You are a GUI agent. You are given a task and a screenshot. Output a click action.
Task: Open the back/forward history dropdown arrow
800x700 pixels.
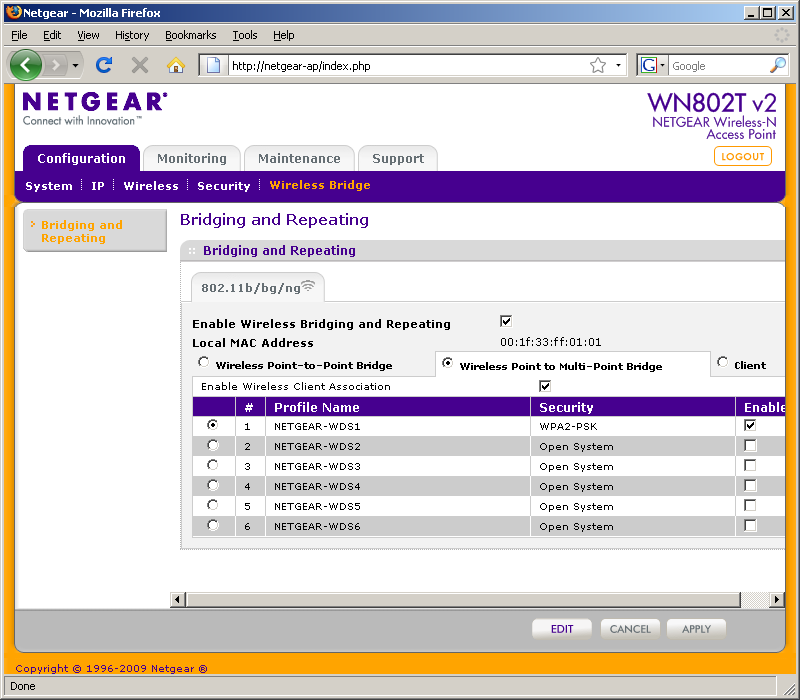[x=75, y=65]
